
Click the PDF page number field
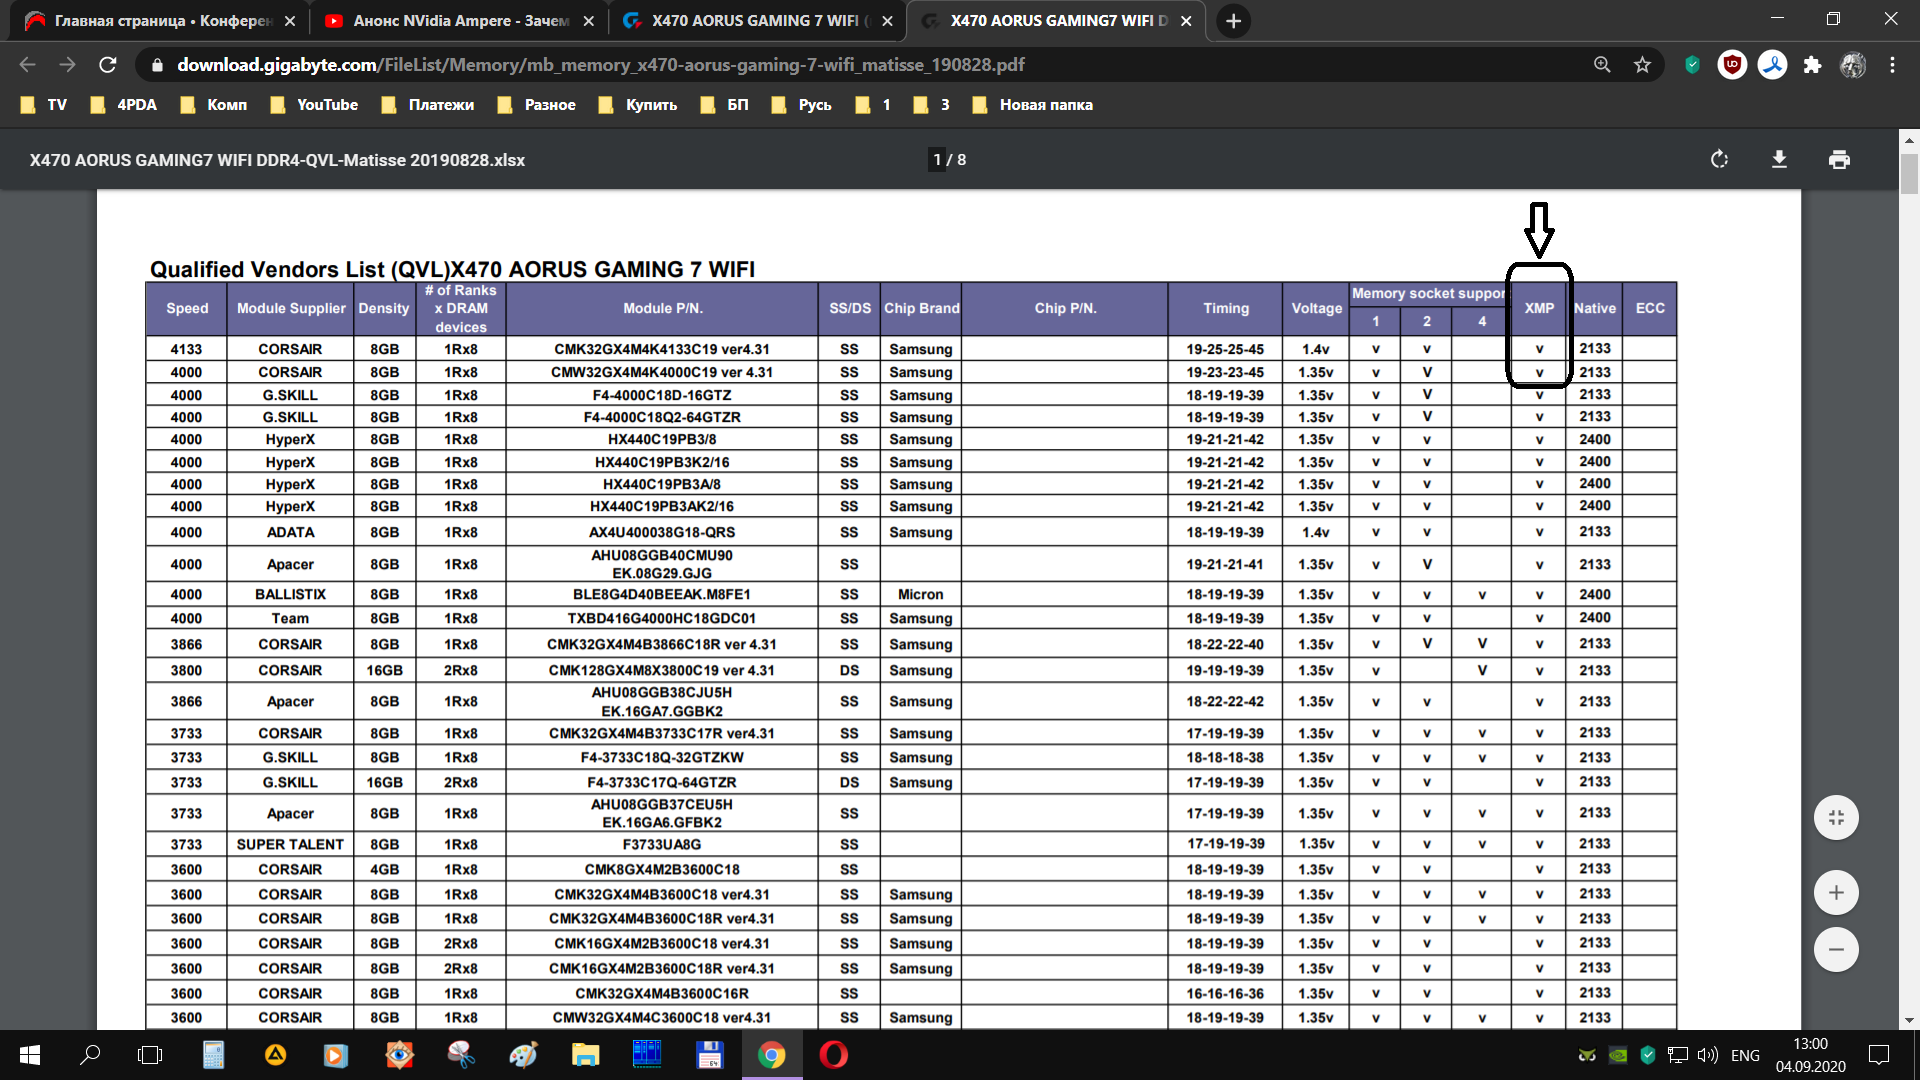pyautogui.click(x=937, y=160)
